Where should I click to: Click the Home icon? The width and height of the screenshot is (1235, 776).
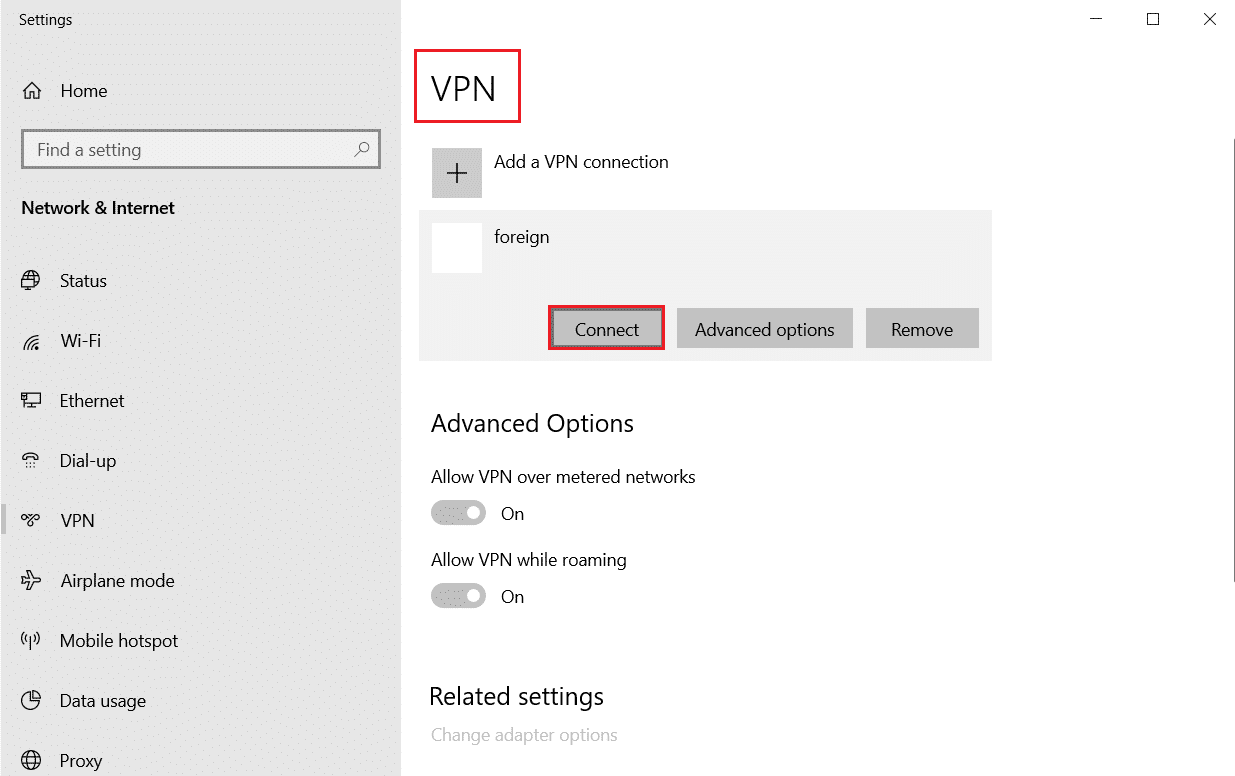[x=33, y=90]
